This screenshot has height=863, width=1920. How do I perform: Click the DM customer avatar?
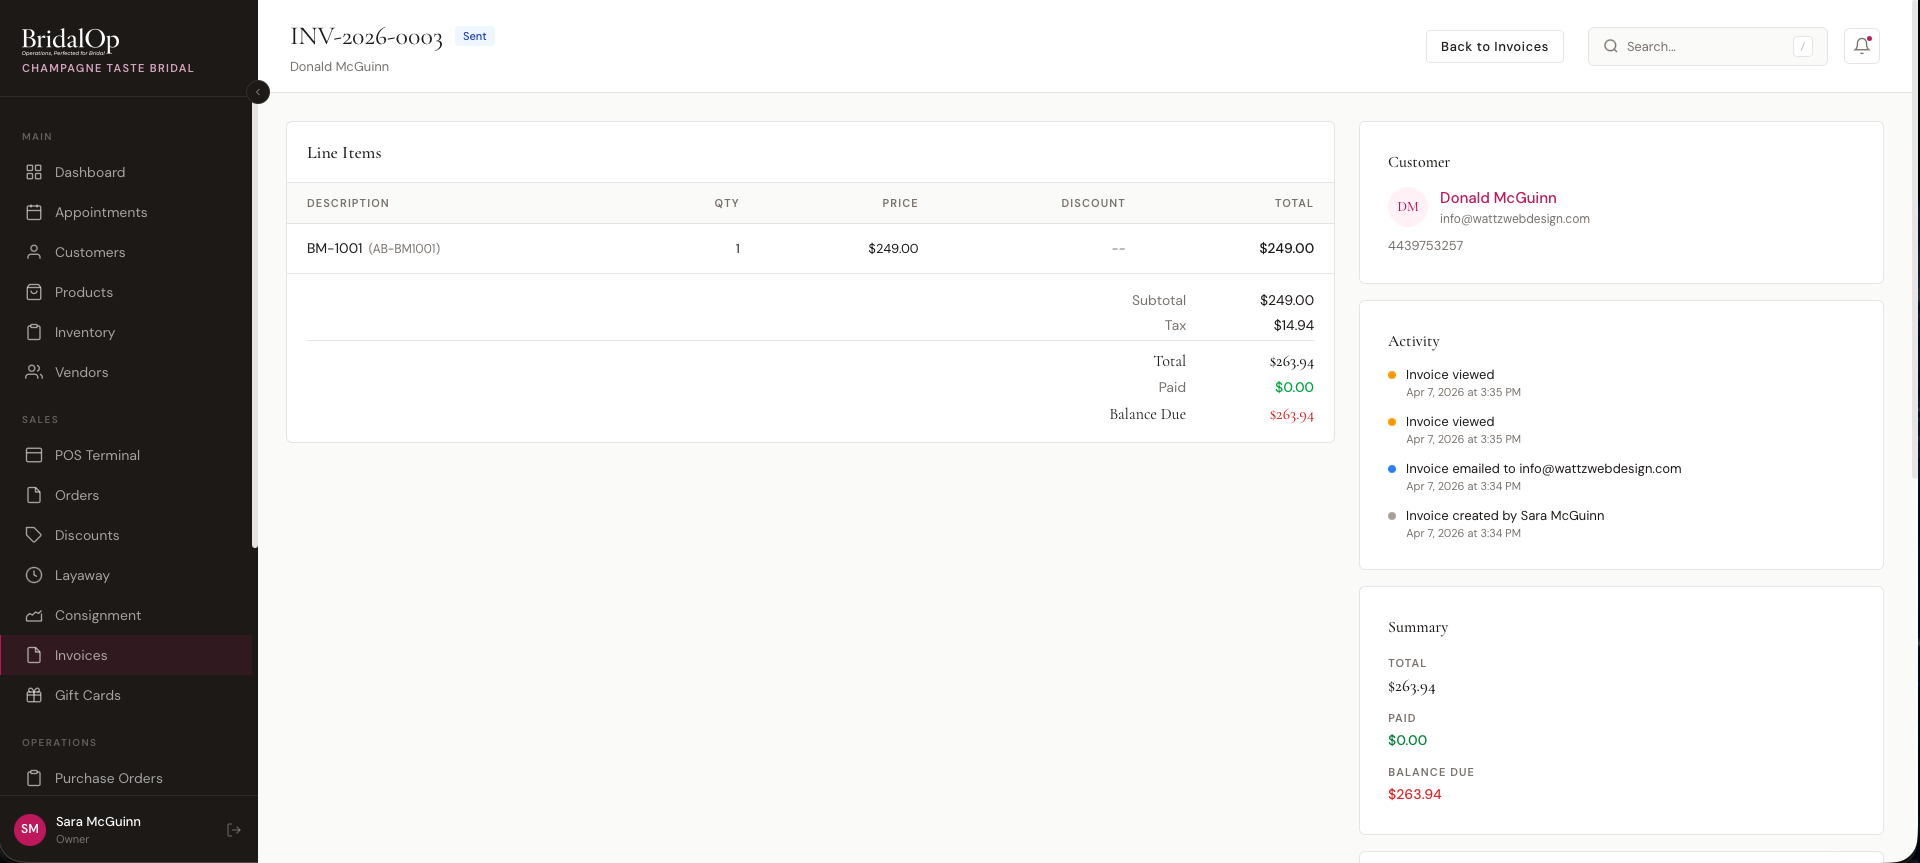pyautogui.click(x=1408, y=207)
